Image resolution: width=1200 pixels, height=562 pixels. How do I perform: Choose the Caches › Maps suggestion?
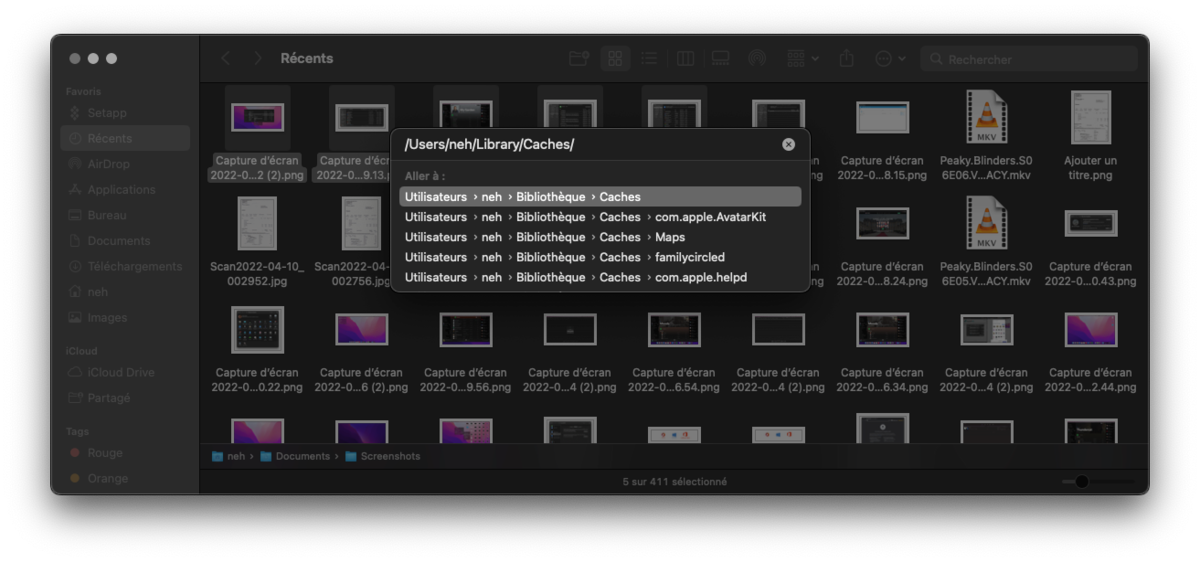pos(600,237)
